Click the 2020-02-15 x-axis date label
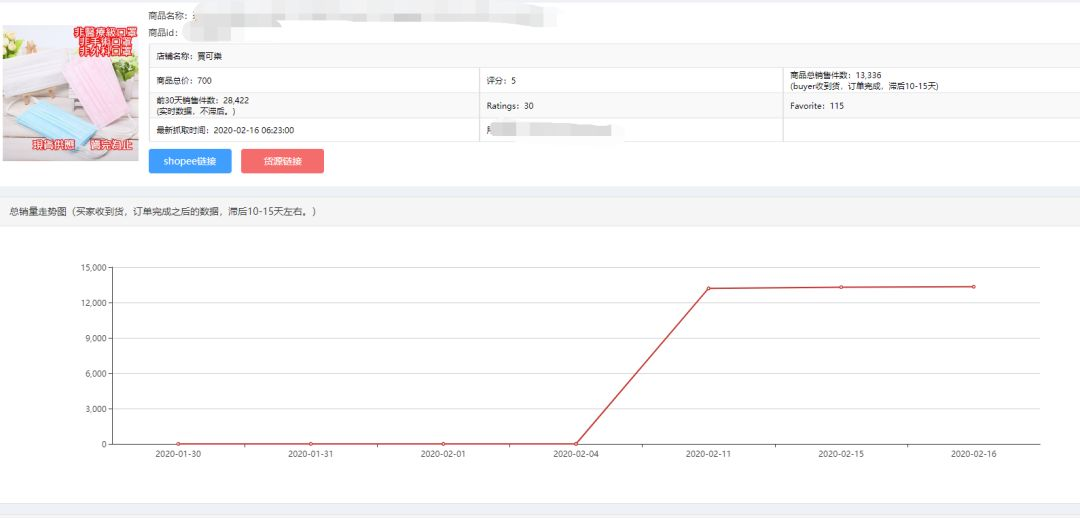This screenshot has height=518, width=1080. click(841, 455)
